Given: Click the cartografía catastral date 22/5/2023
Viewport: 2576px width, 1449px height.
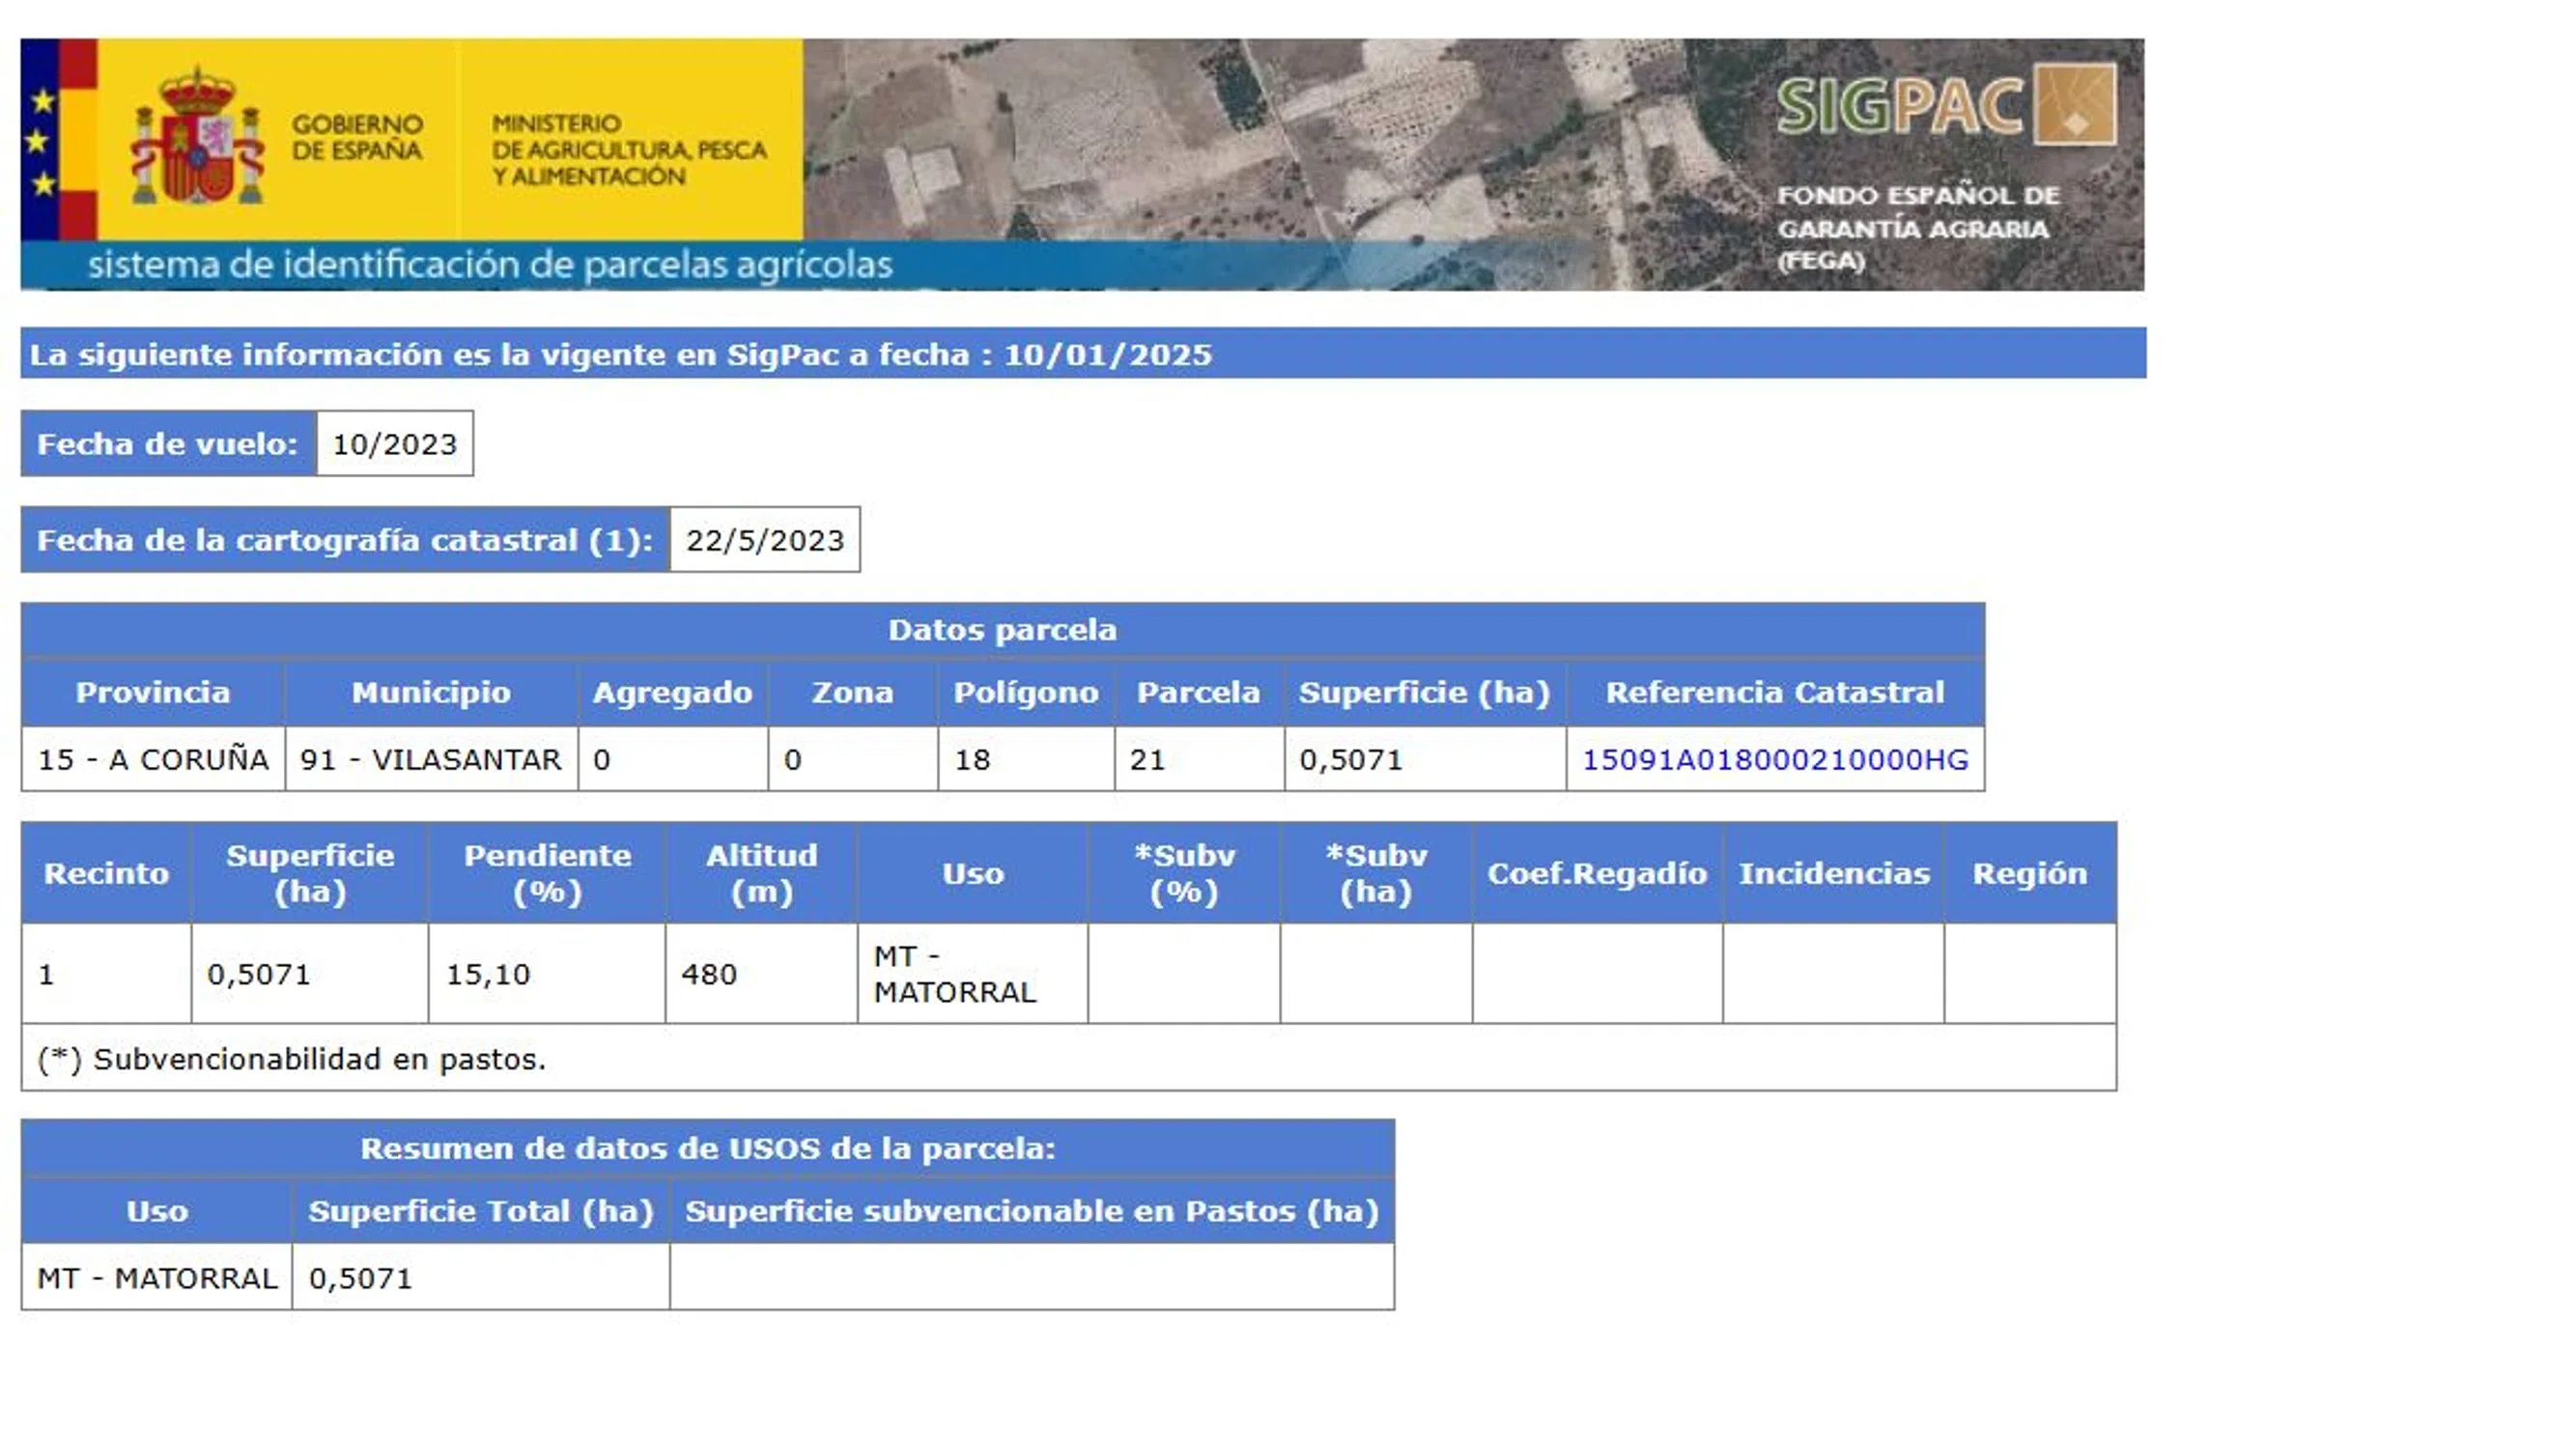Looking at the screenshot, I should (x=765, y=540).
